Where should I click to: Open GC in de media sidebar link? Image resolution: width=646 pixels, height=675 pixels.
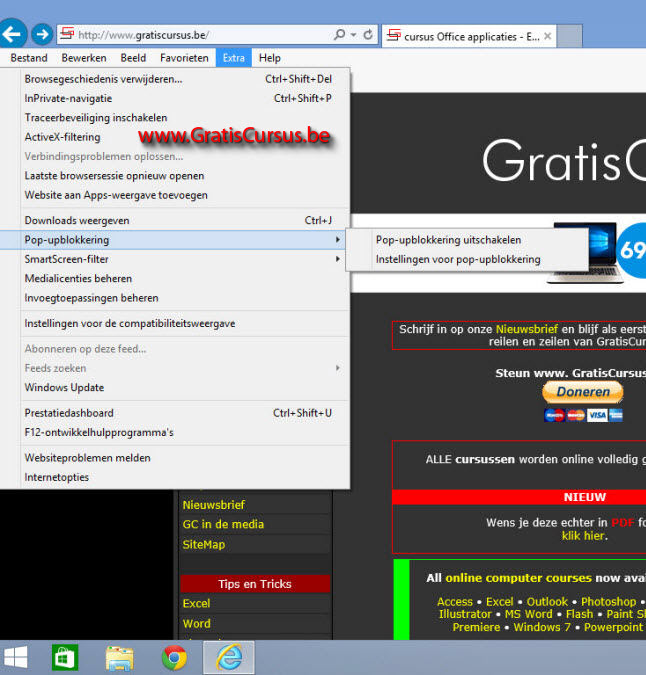[223, 524]
